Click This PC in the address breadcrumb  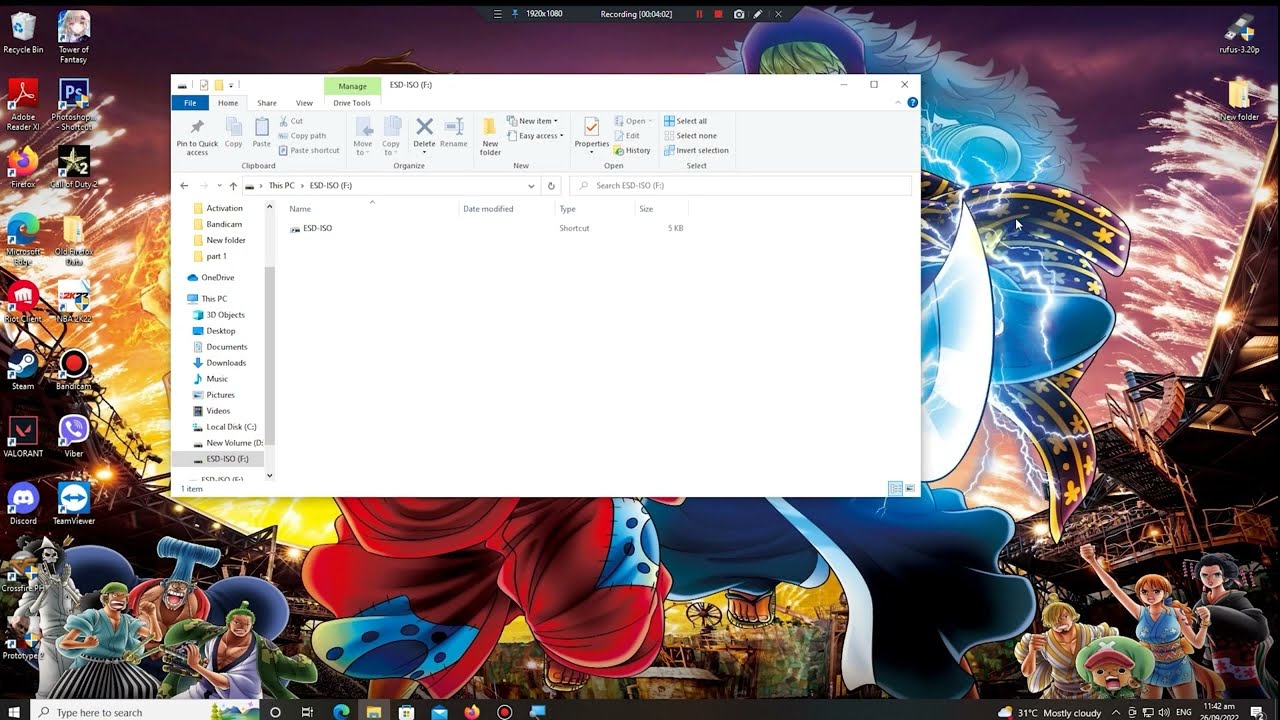[x=281, y=186]
